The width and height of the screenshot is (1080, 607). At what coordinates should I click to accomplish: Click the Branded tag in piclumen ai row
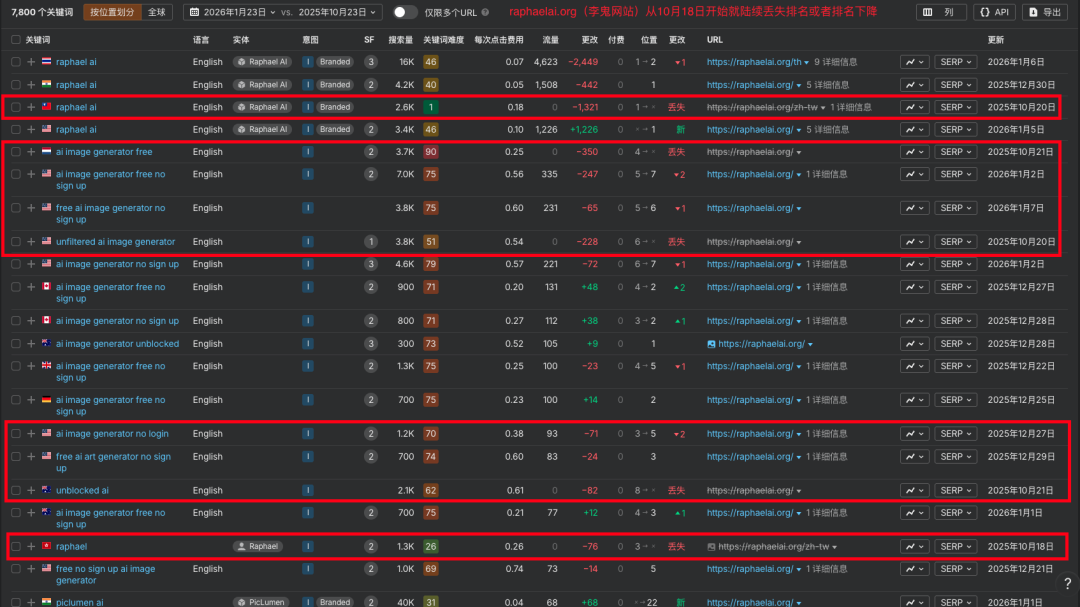click(x=335, y=602)
